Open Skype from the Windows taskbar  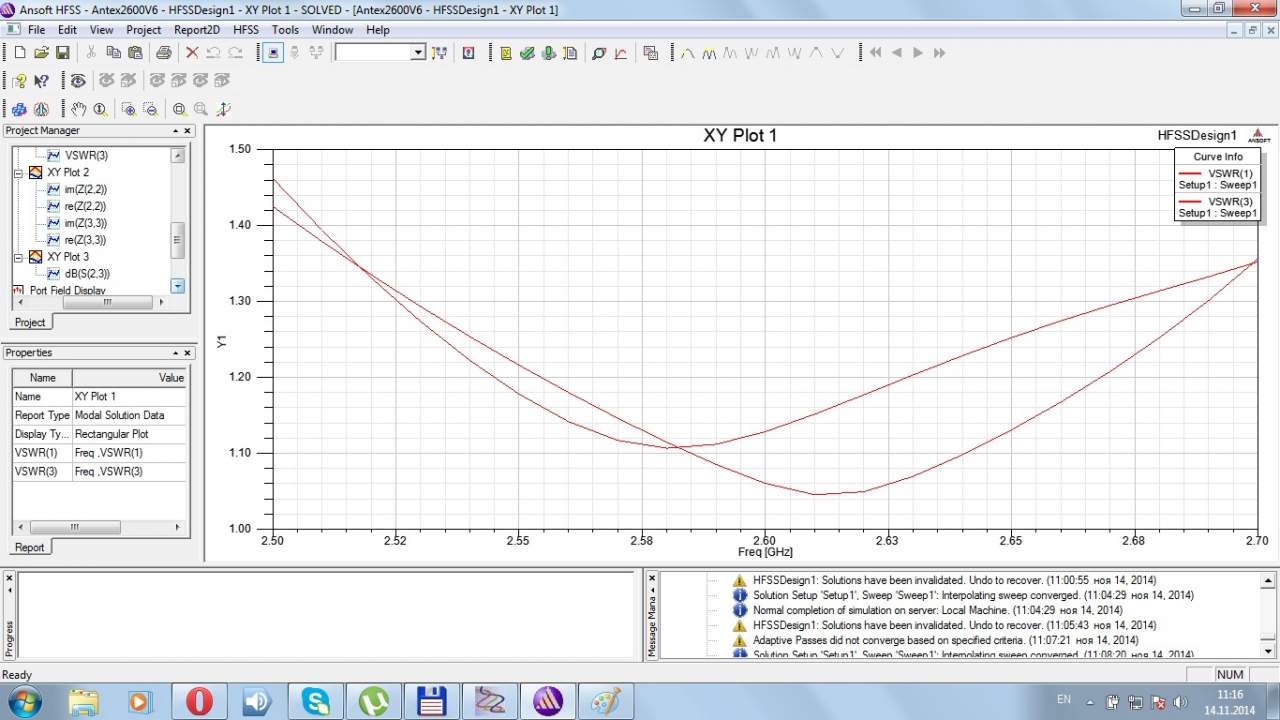pyautogui.click(x=315, y=701)
